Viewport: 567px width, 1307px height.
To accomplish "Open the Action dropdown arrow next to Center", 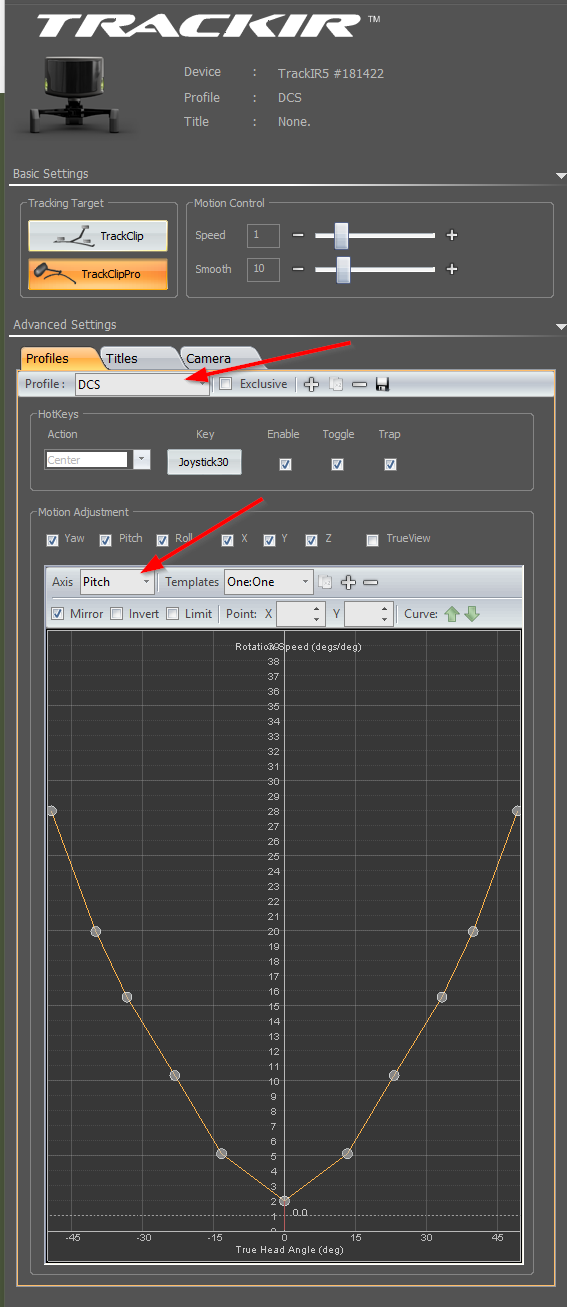I will [x=141, y=460].
